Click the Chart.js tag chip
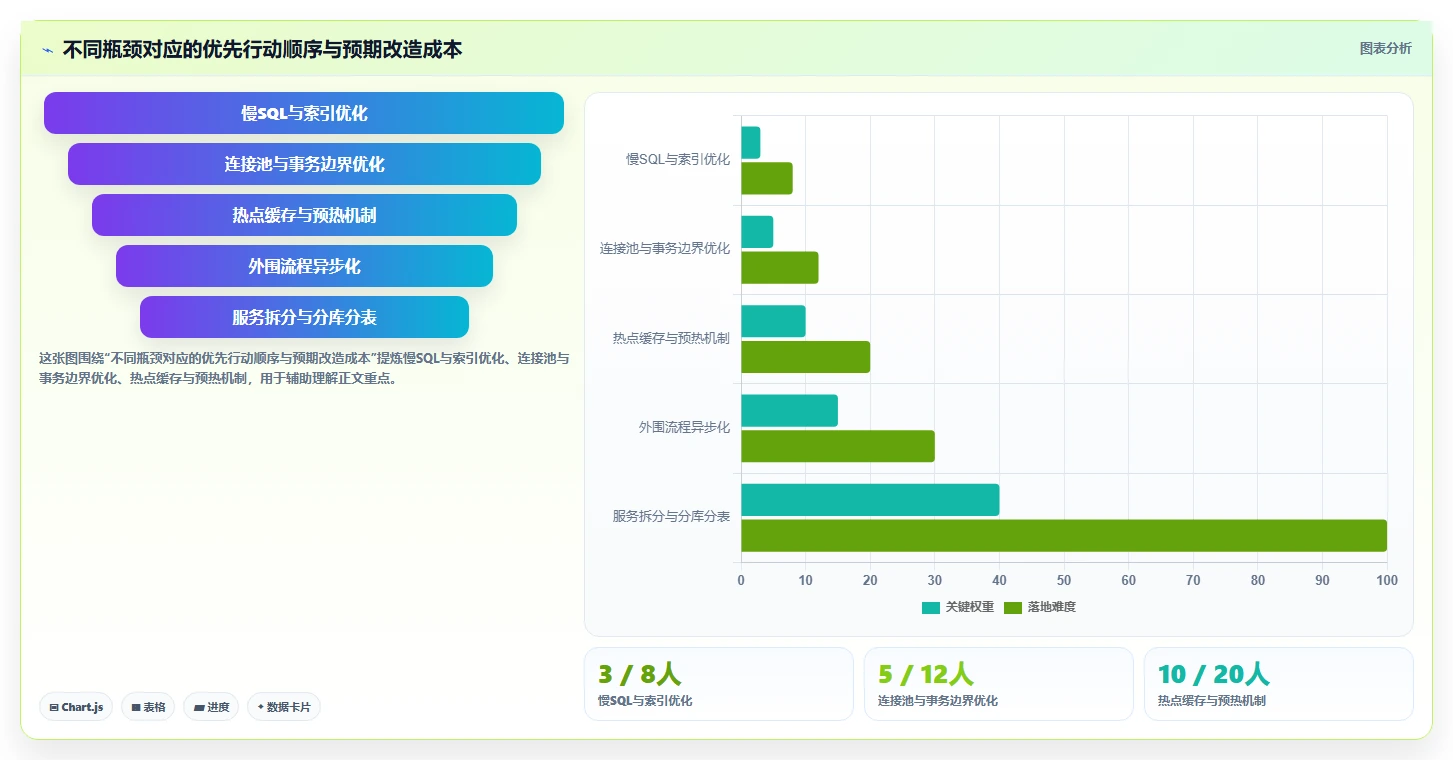 click(76, 707)
